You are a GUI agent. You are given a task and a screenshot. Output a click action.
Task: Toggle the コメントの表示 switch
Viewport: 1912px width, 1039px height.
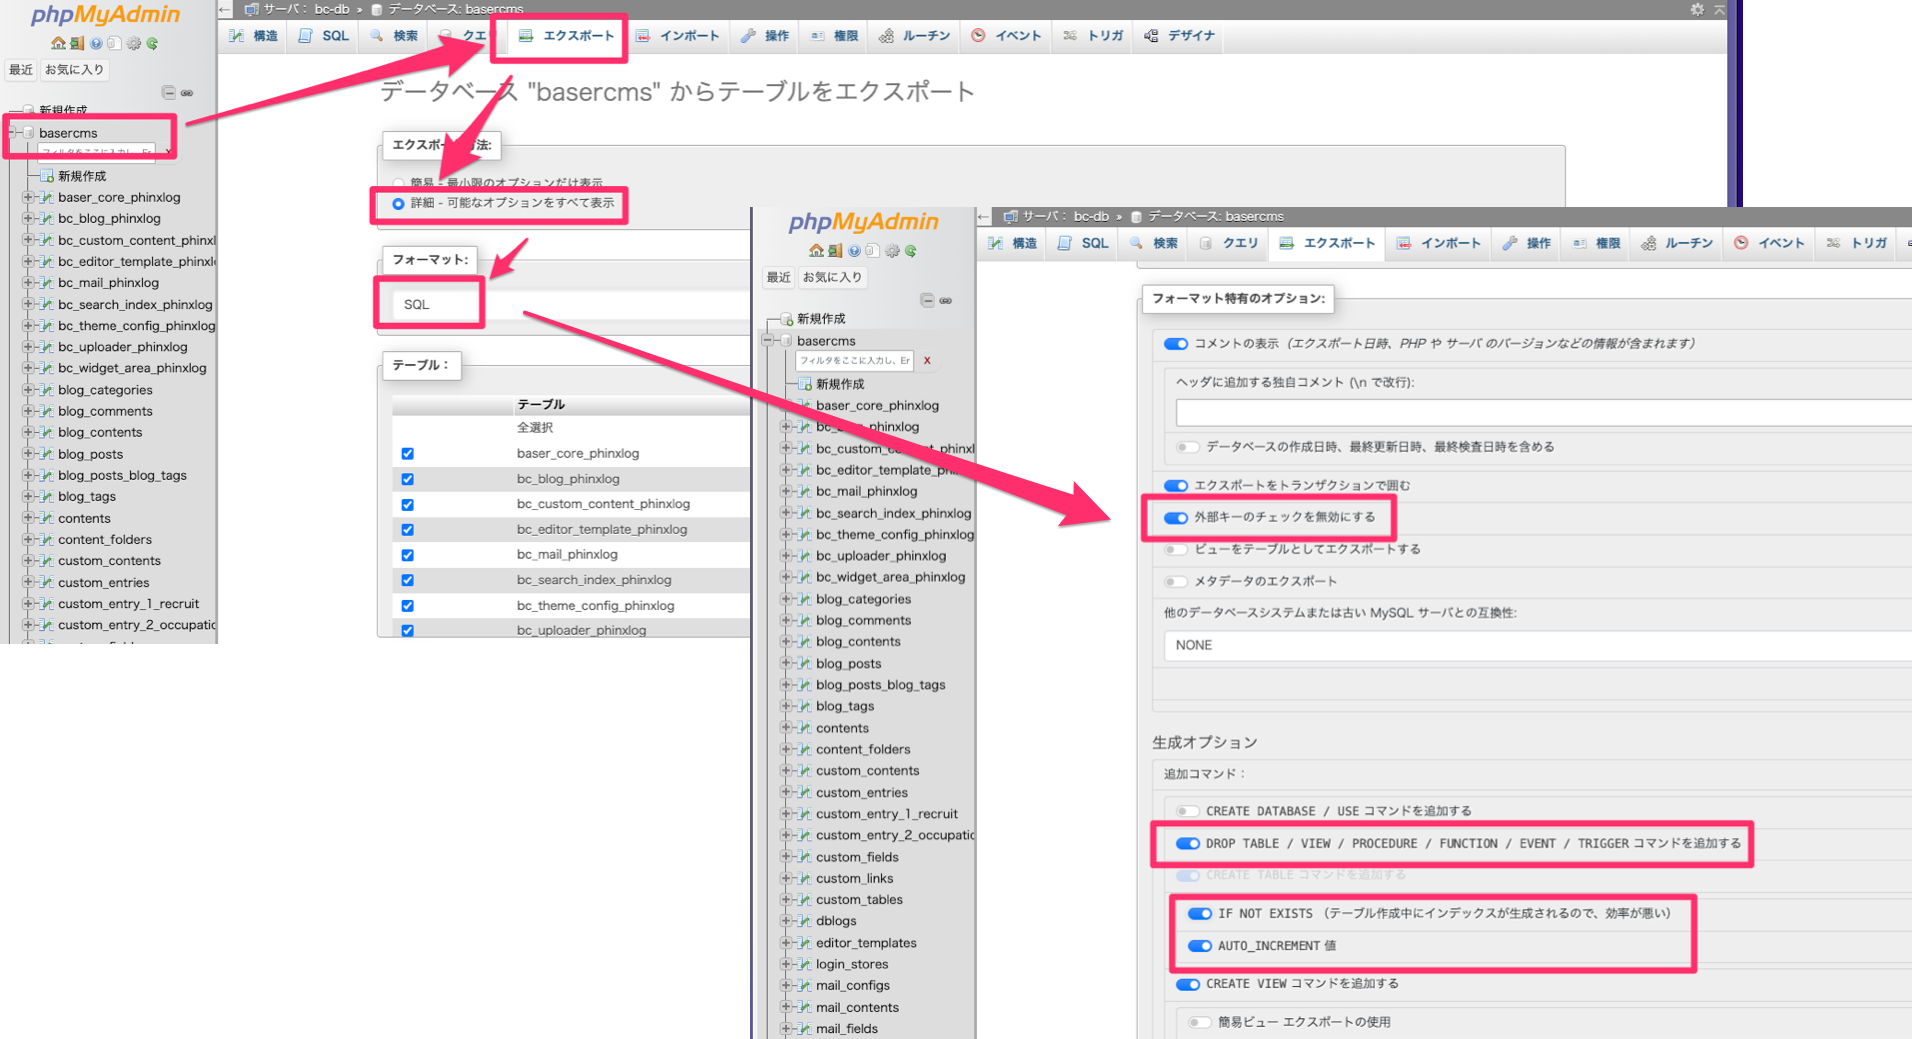pyautogui.click(x=1176, y=344)
